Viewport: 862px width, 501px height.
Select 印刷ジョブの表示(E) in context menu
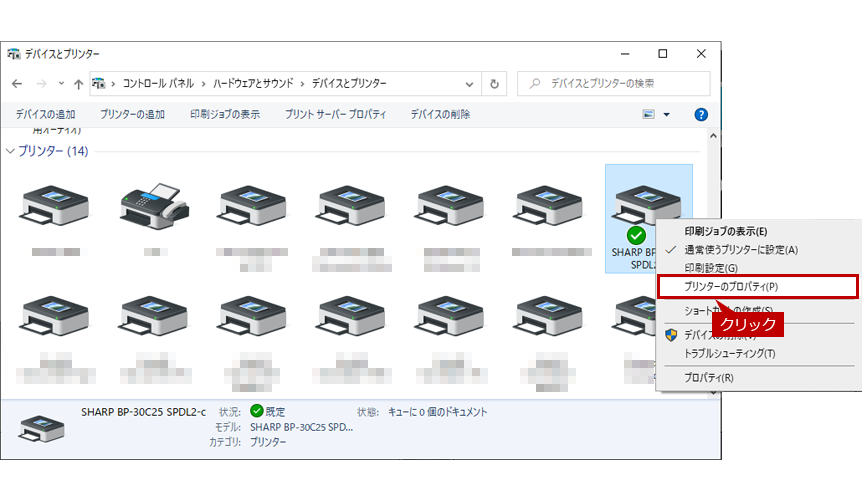(x=726, y=232)
